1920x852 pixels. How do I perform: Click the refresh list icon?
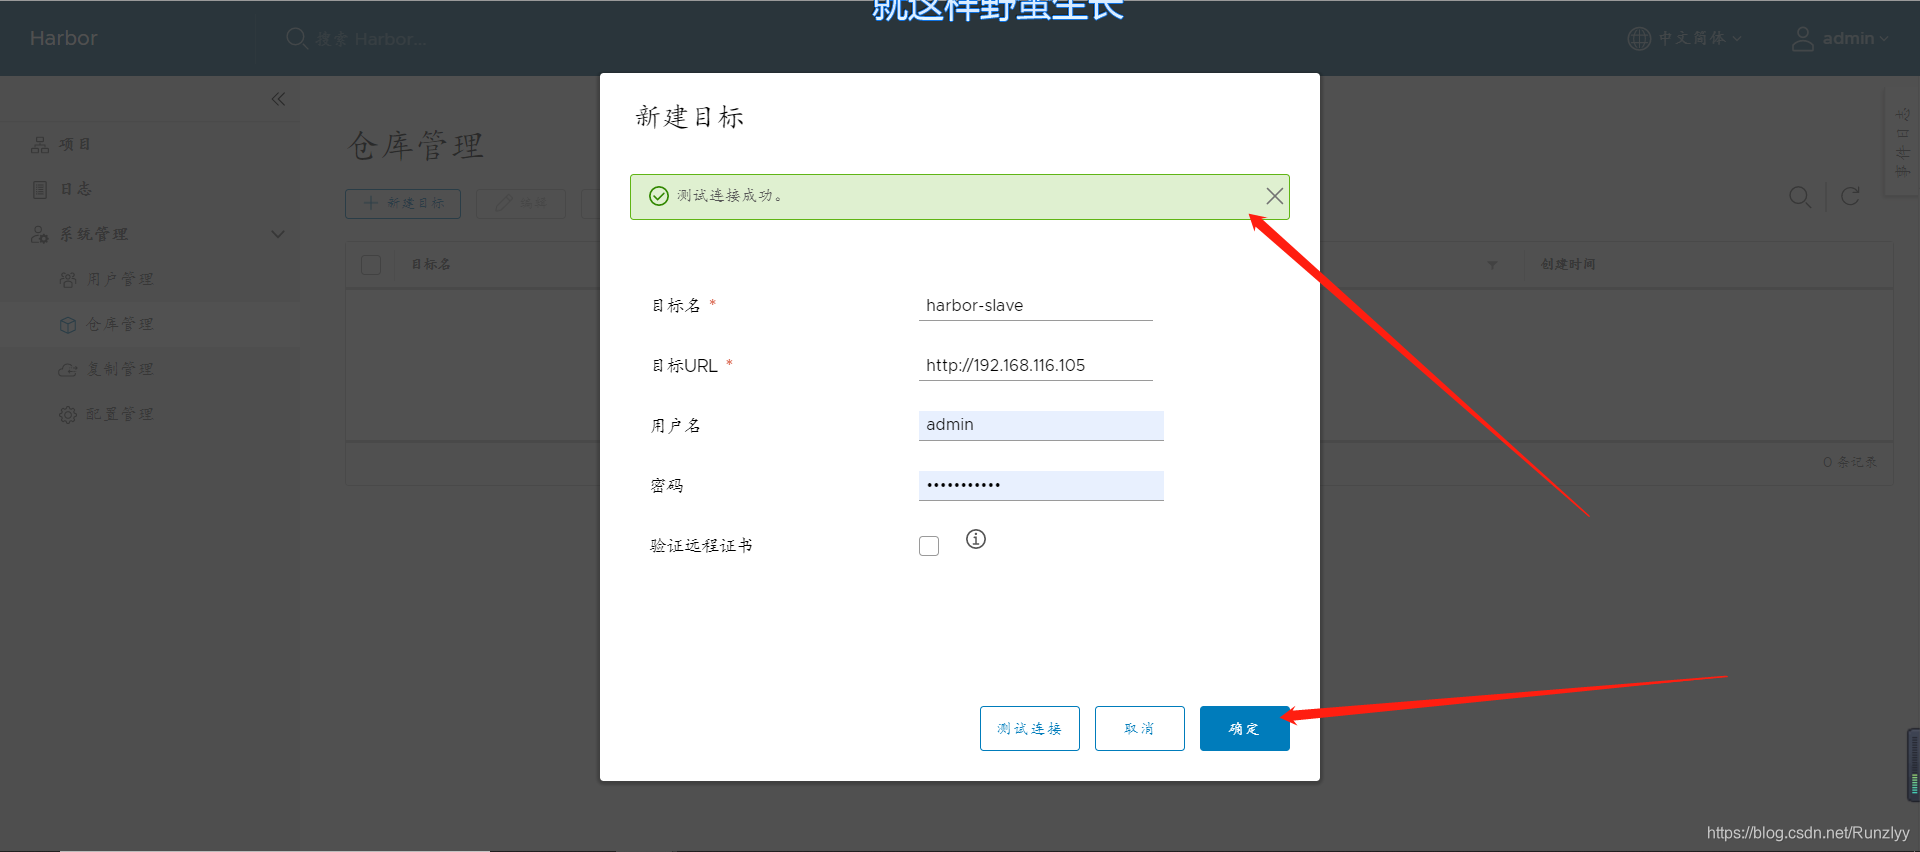[x=1850, y=196]
